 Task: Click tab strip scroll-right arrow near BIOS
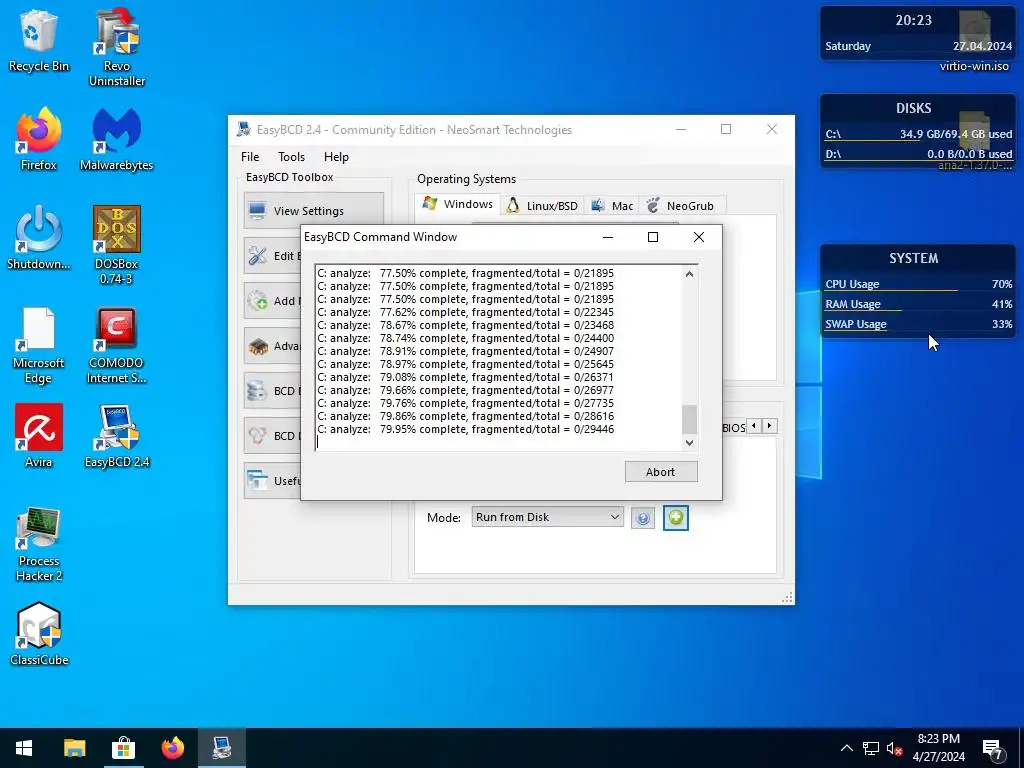coord(770,426)
